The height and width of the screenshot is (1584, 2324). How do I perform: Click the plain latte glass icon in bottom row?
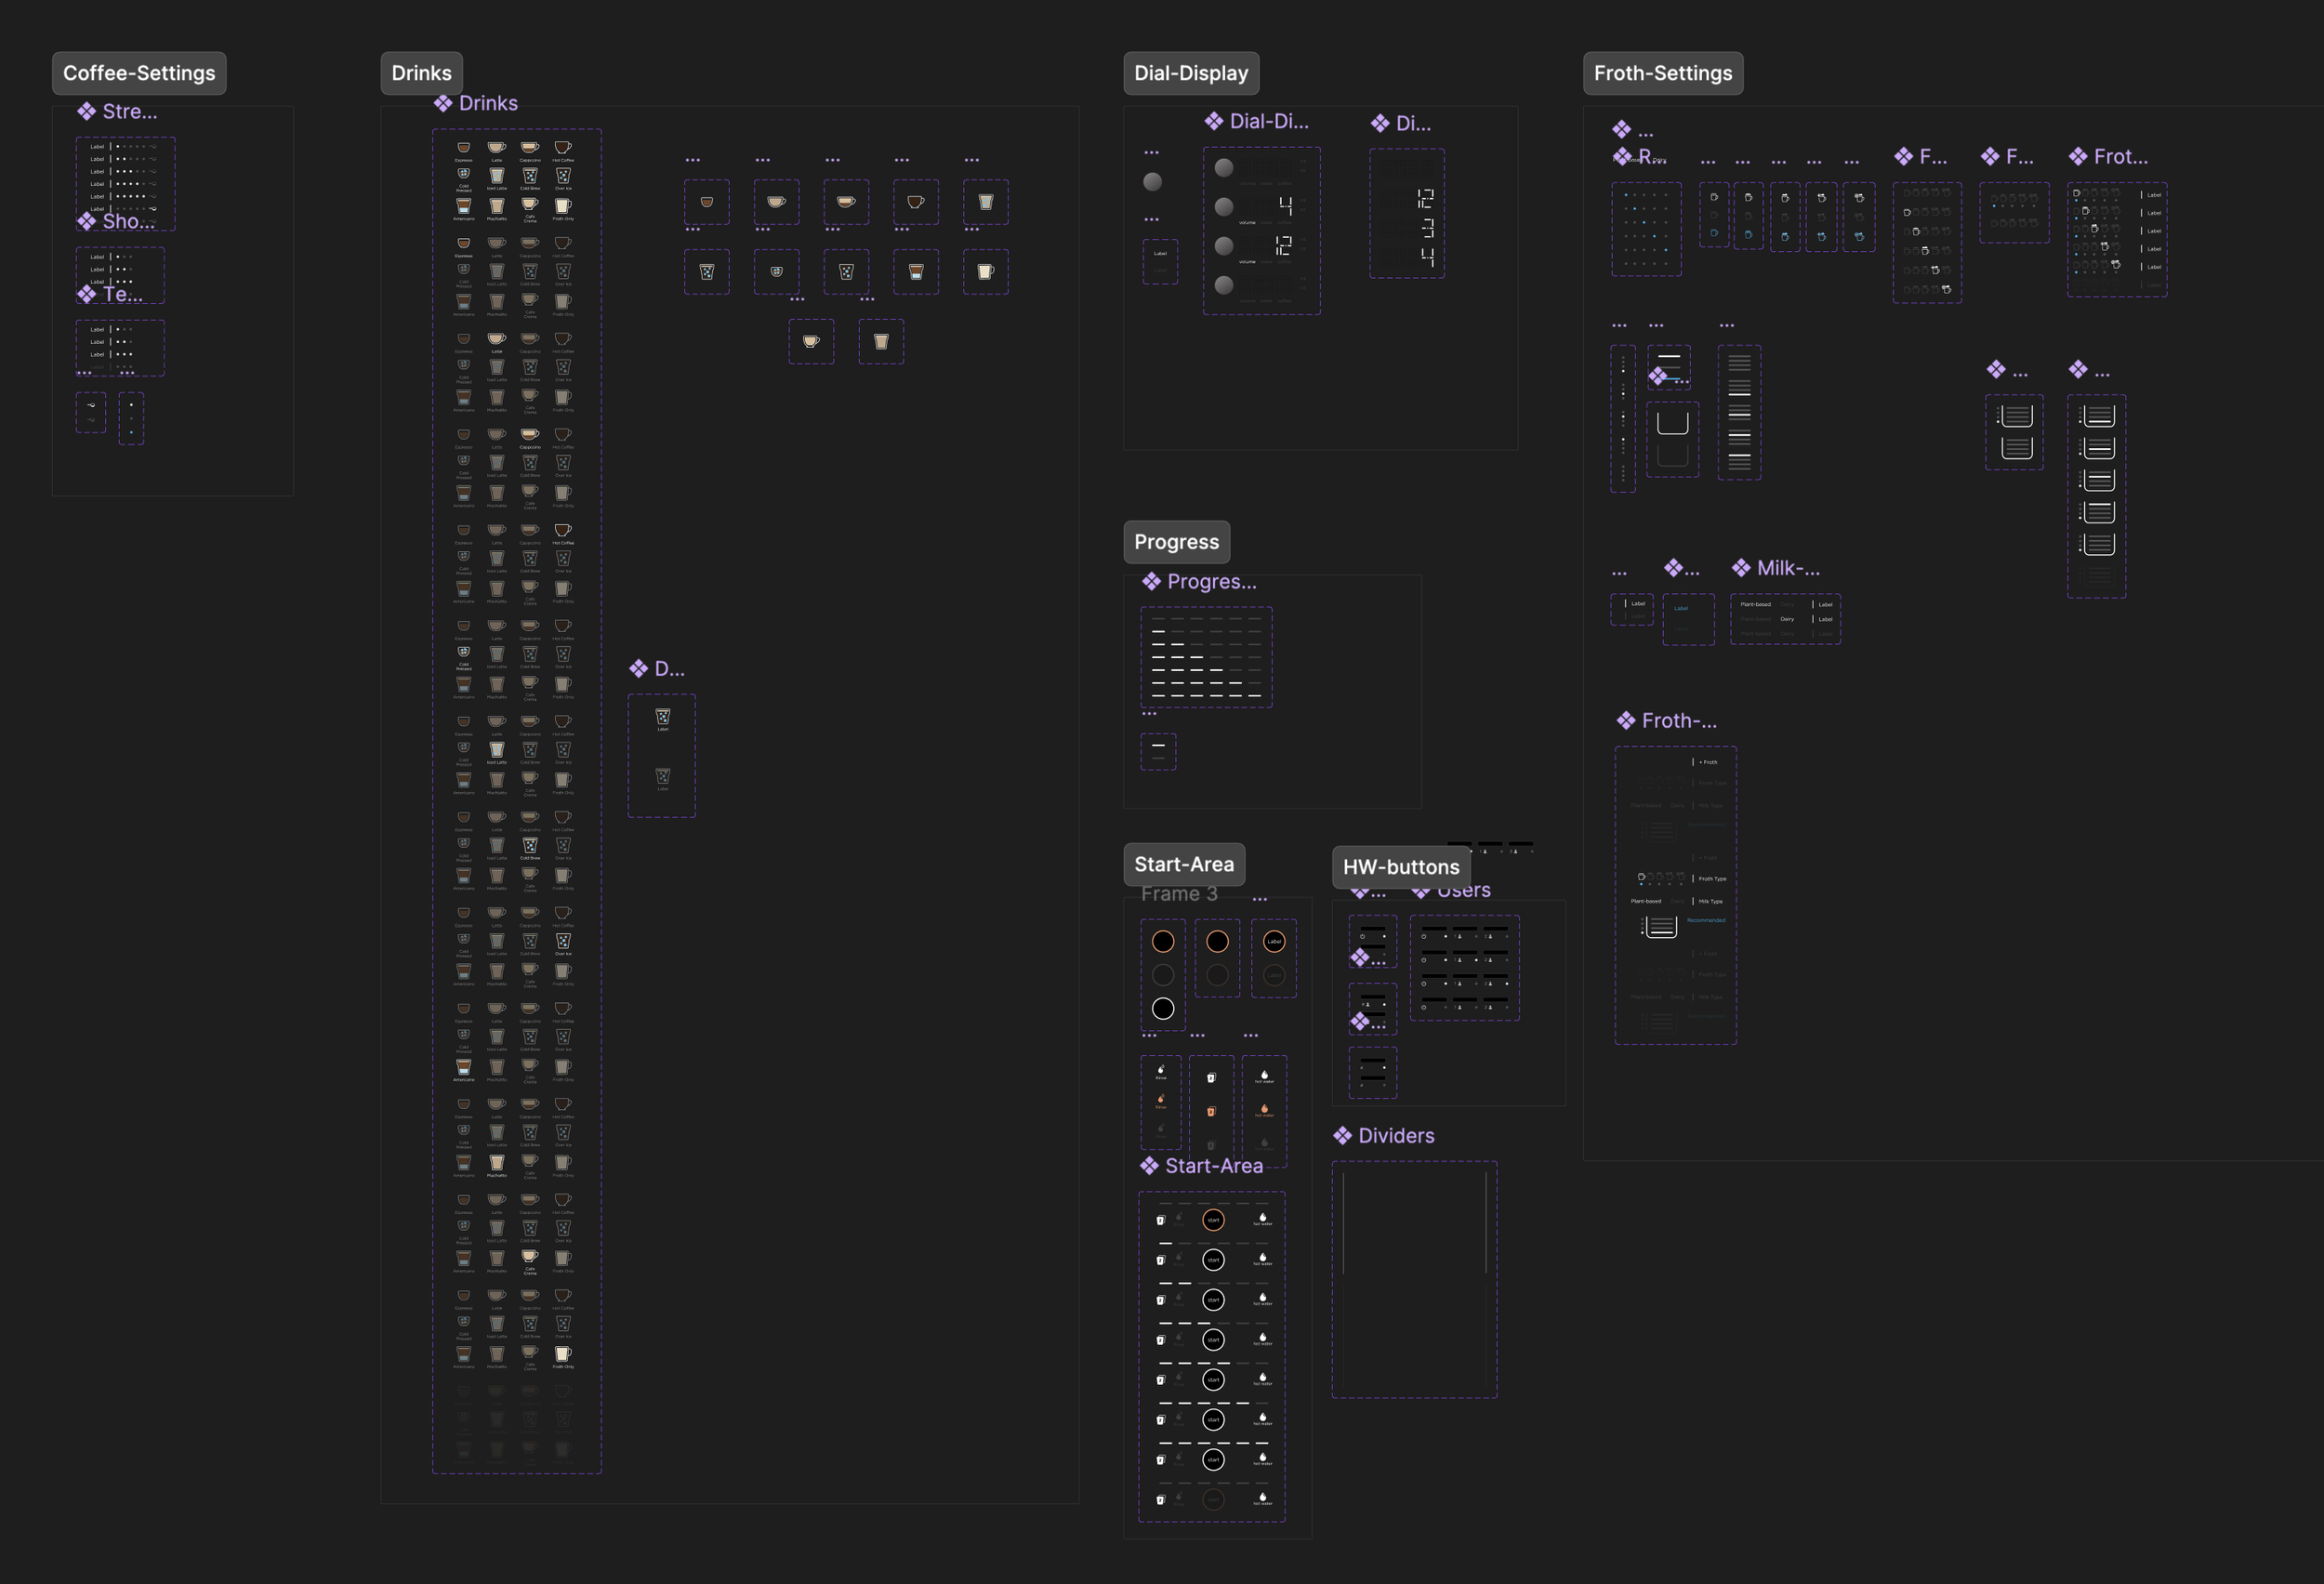[x=881, y=342]
